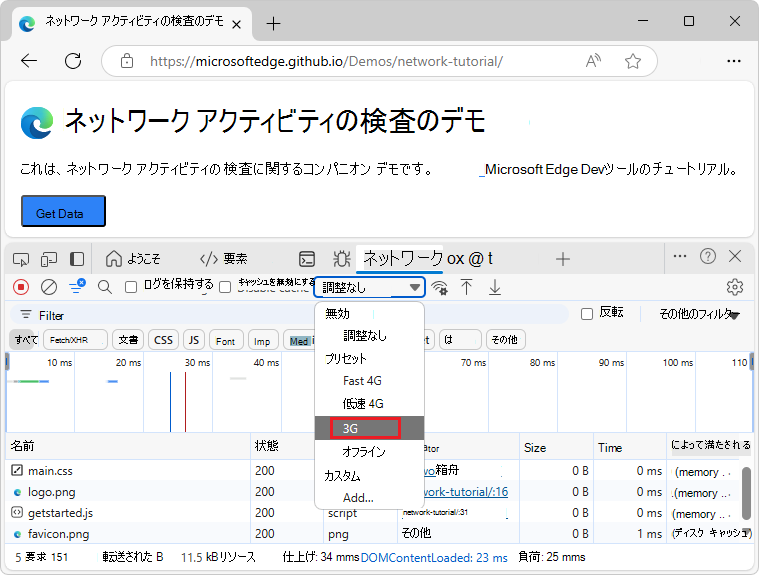Select 低速 4G preset
759x575 pixels.
[369, 404]
